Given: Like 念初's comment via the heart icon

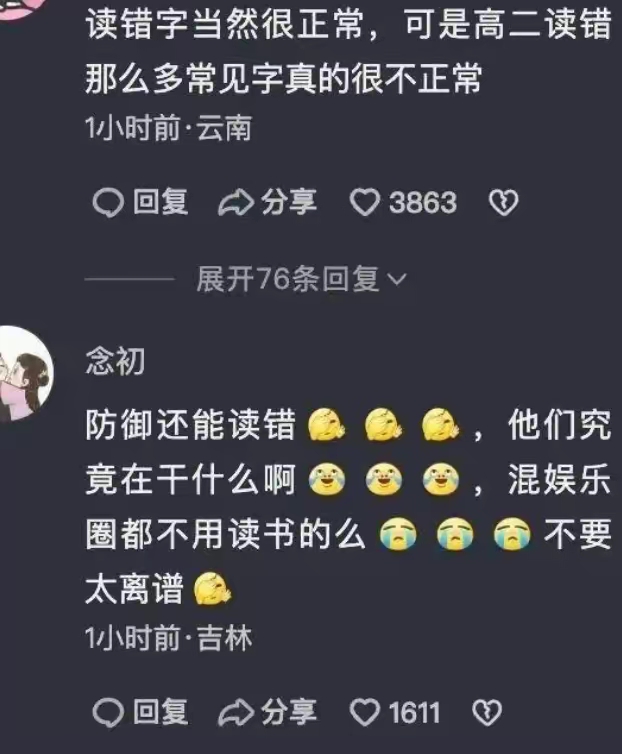Looking at the screenshot, I should pos(364,712).
